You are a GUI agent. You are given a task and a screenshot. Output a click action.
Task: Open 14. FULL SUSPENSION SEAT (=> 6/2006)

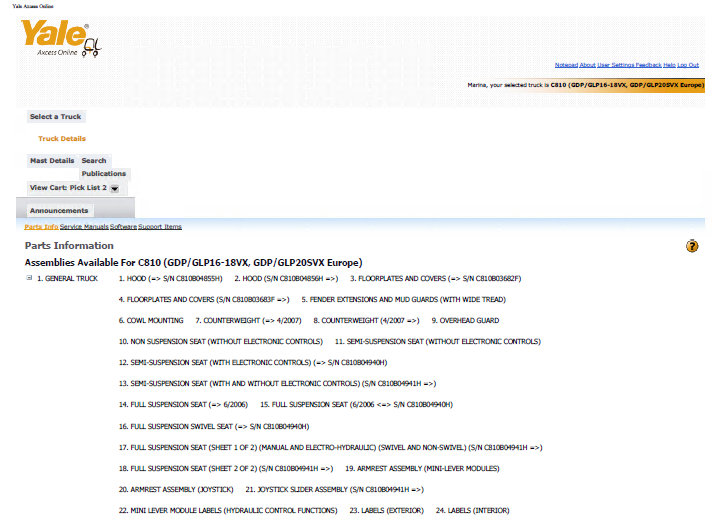[x=183, y=405]
